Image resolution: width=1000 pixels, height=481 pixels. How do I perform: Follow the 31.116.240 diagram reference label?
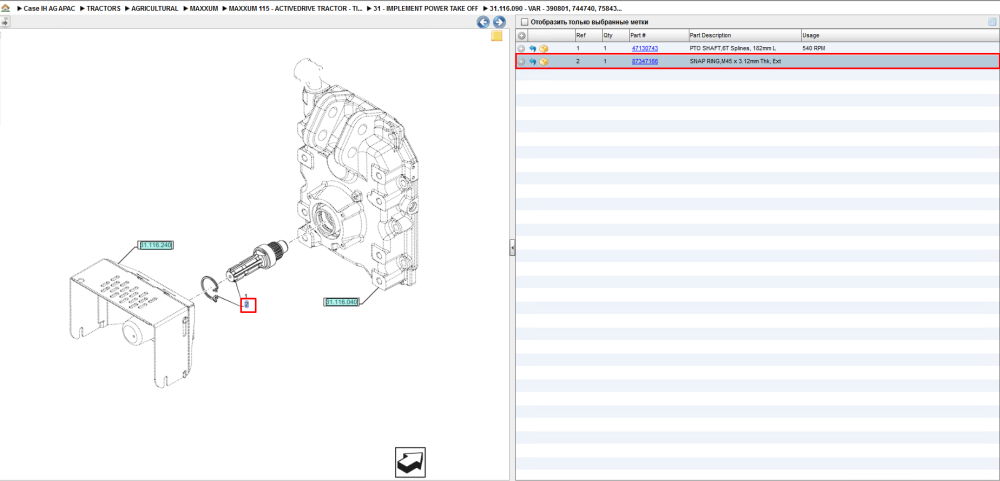pyautogui.click(x=156, y=245)
